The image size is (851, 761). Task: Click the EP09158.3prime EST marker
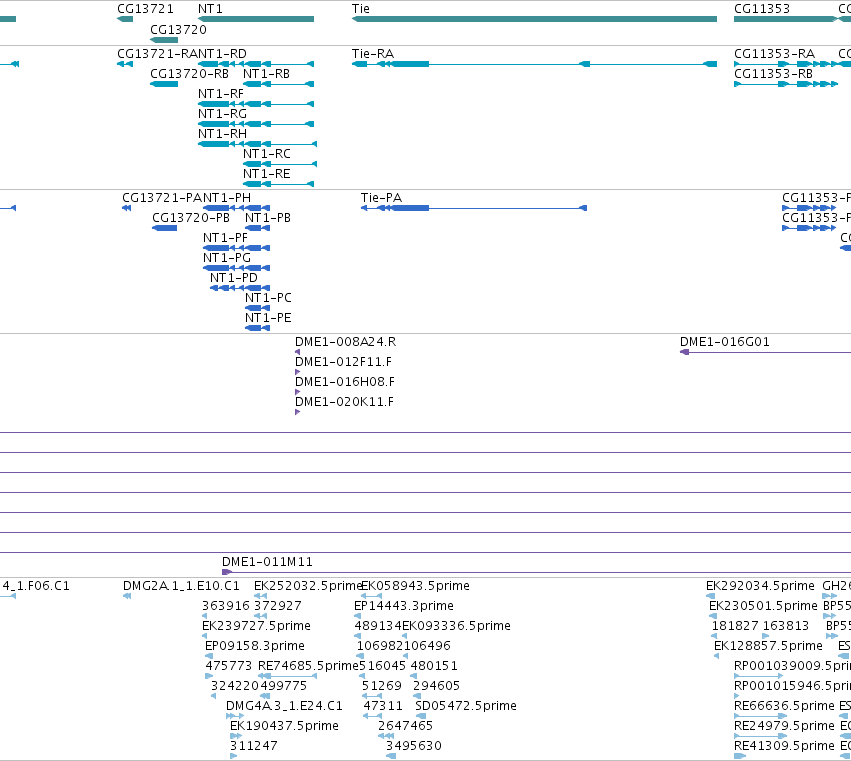pyautogui.click(x=209, y=656)
